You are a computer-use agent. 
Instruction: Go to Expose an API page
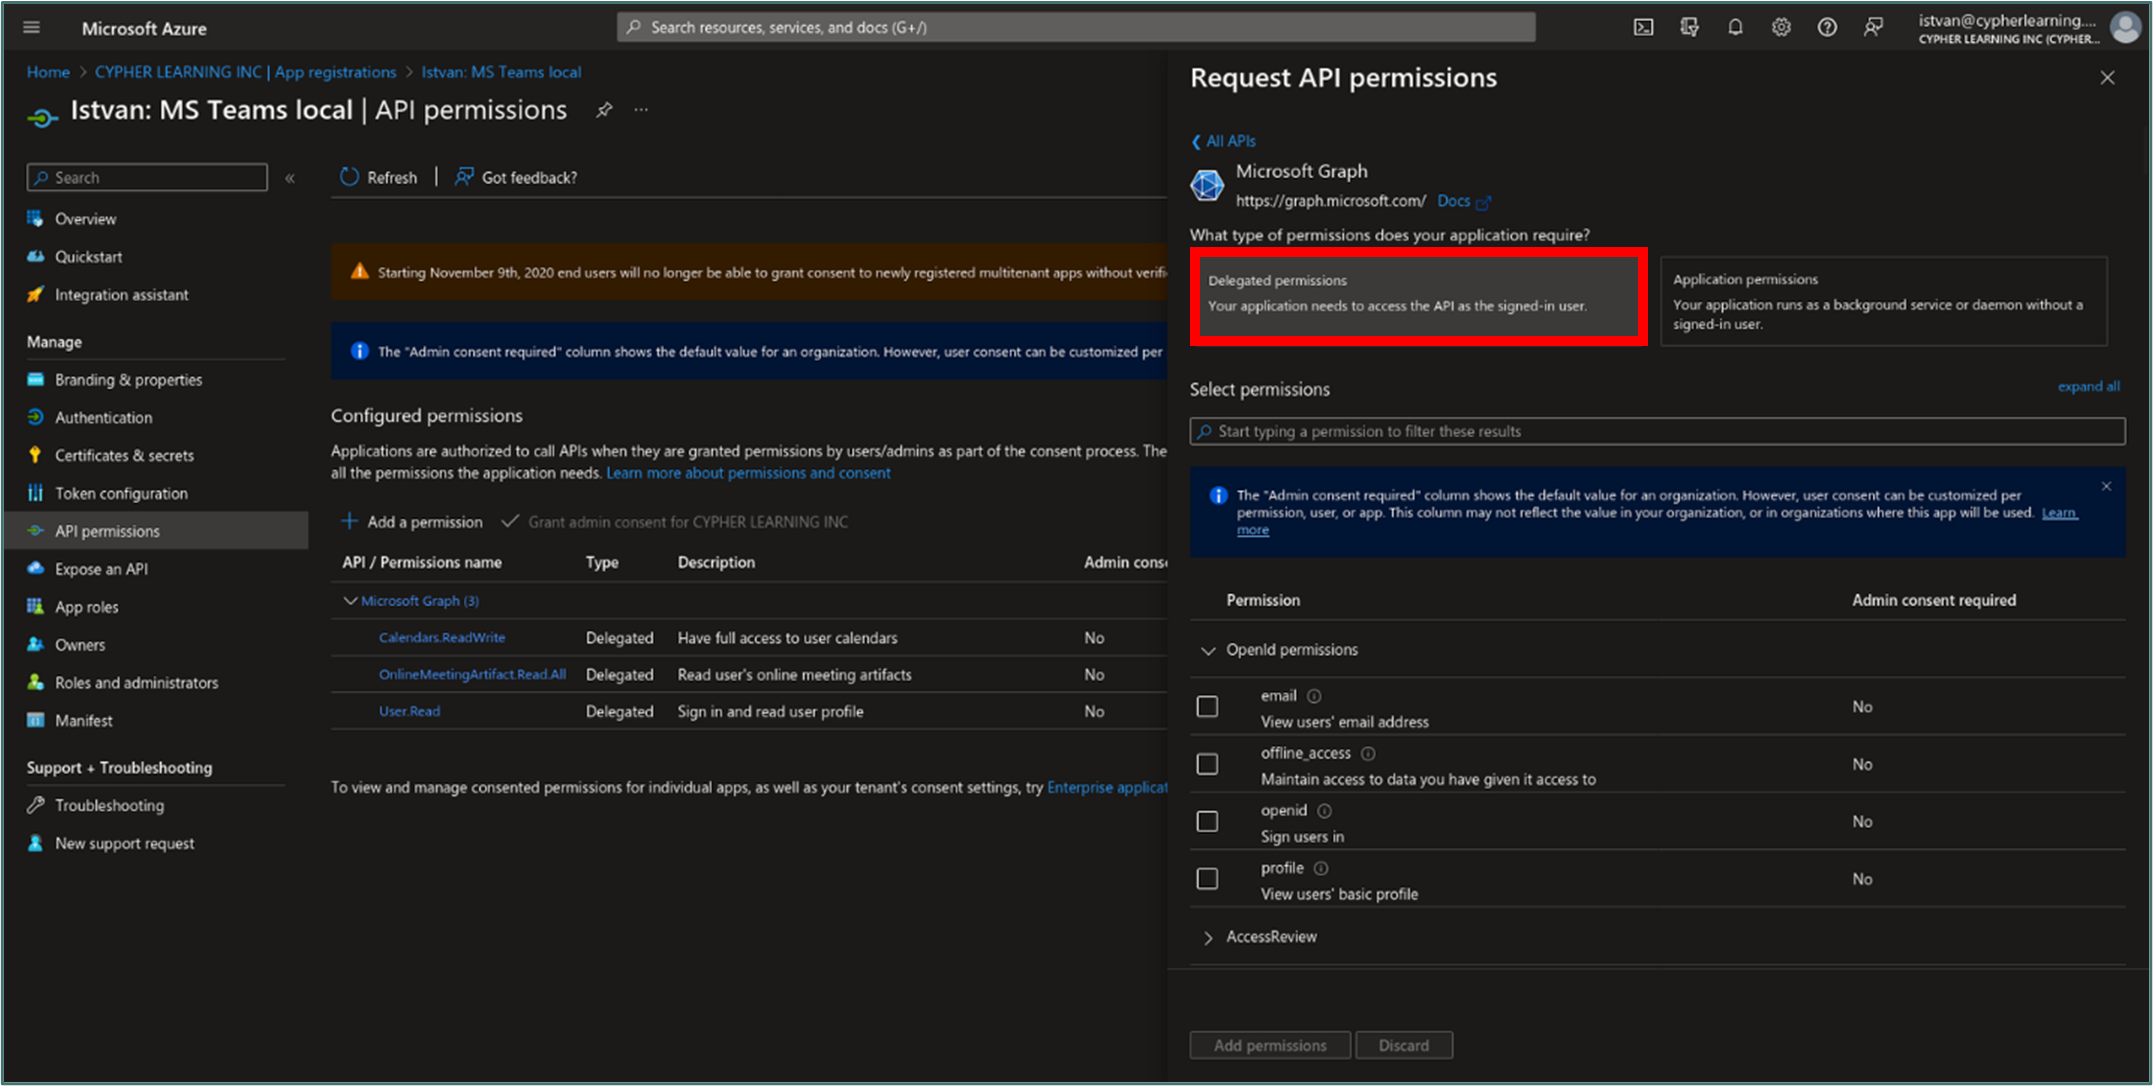(101, 569)
